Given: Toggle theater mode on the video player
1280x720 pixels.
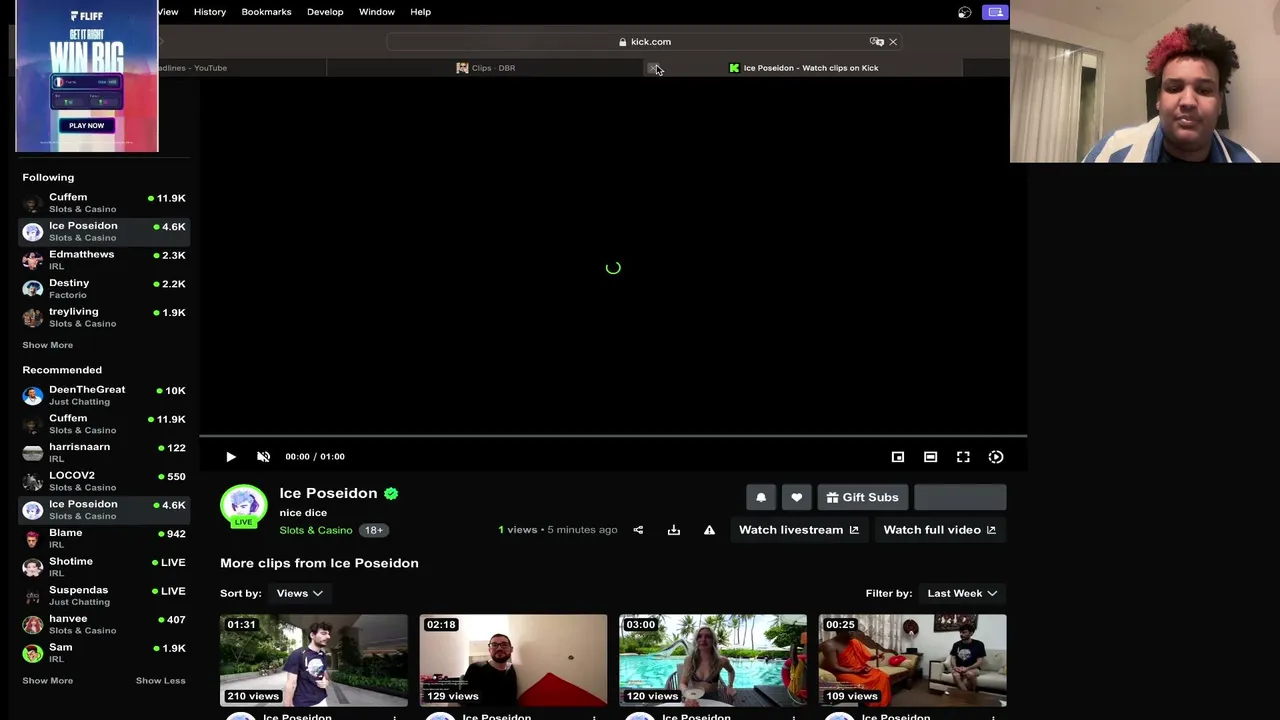Looking at the screenshot, I should pos(930,457).
